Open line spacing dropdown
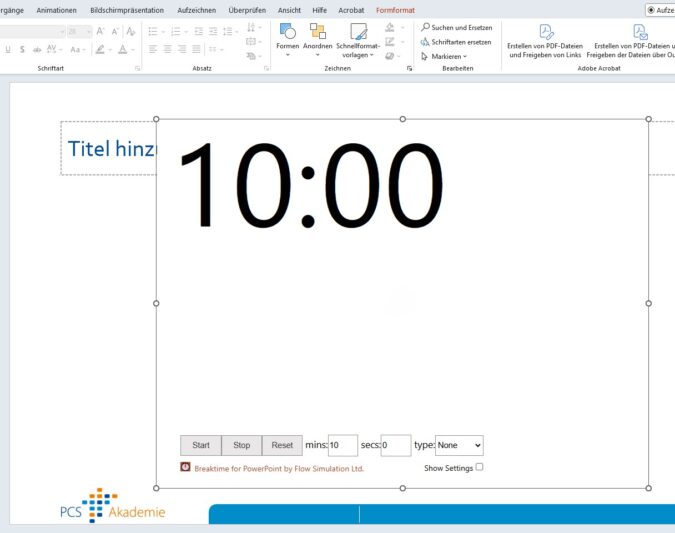 [x=230, y=31]
